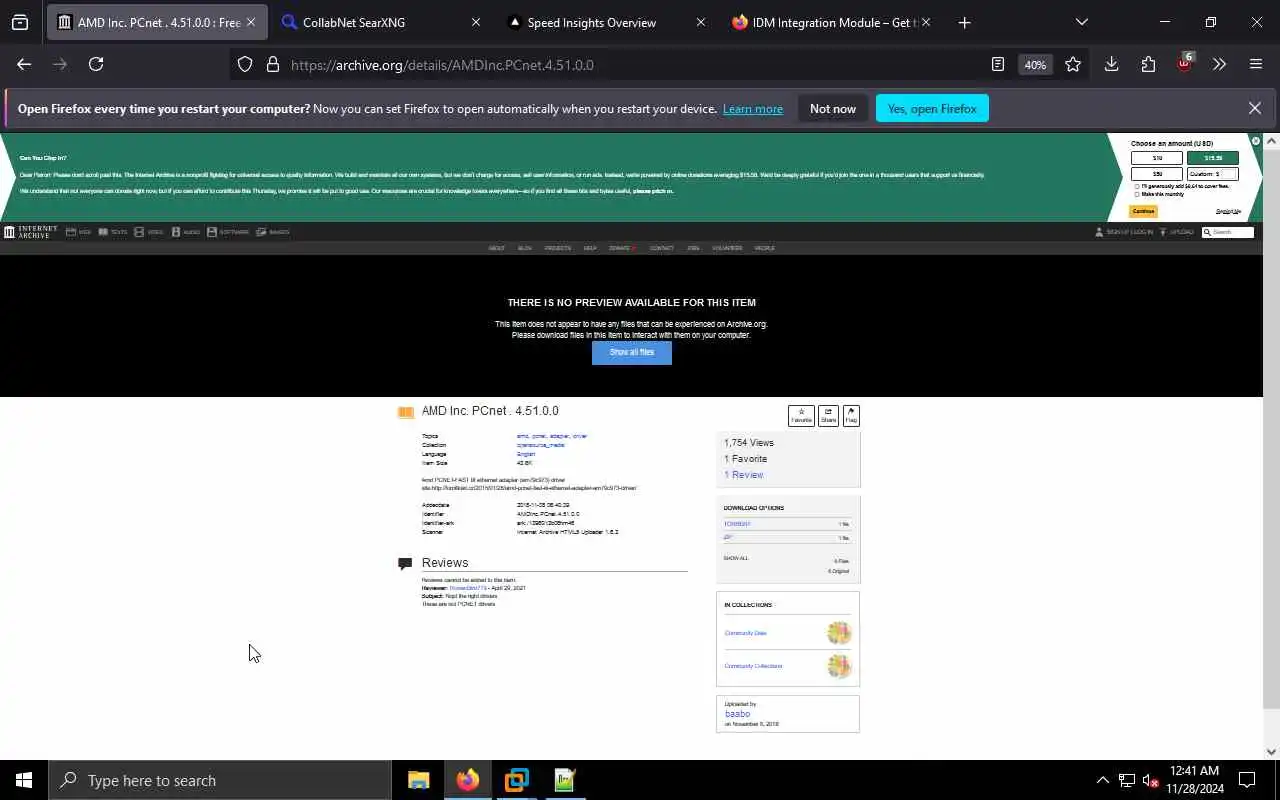This screenshot has height=800, width=1280.
Task: Reload the current archive.org page
Action: (96, 64)
